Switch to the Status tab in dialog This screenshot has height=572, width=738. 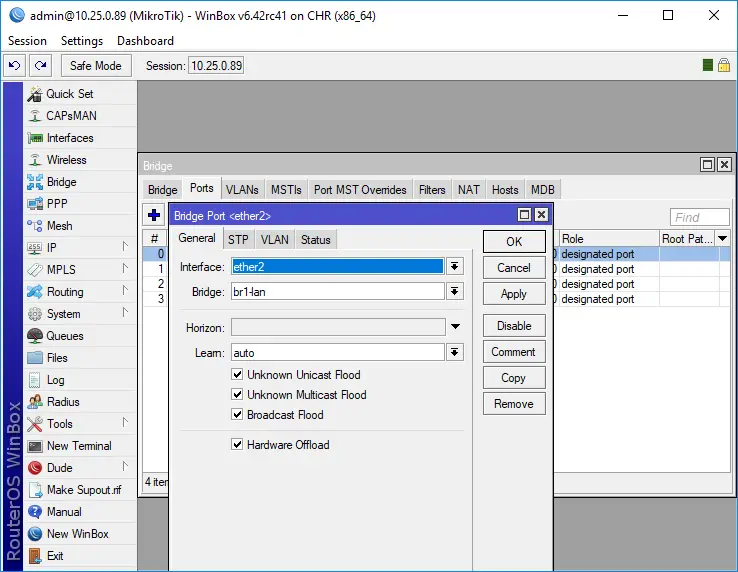coord(316,240)
